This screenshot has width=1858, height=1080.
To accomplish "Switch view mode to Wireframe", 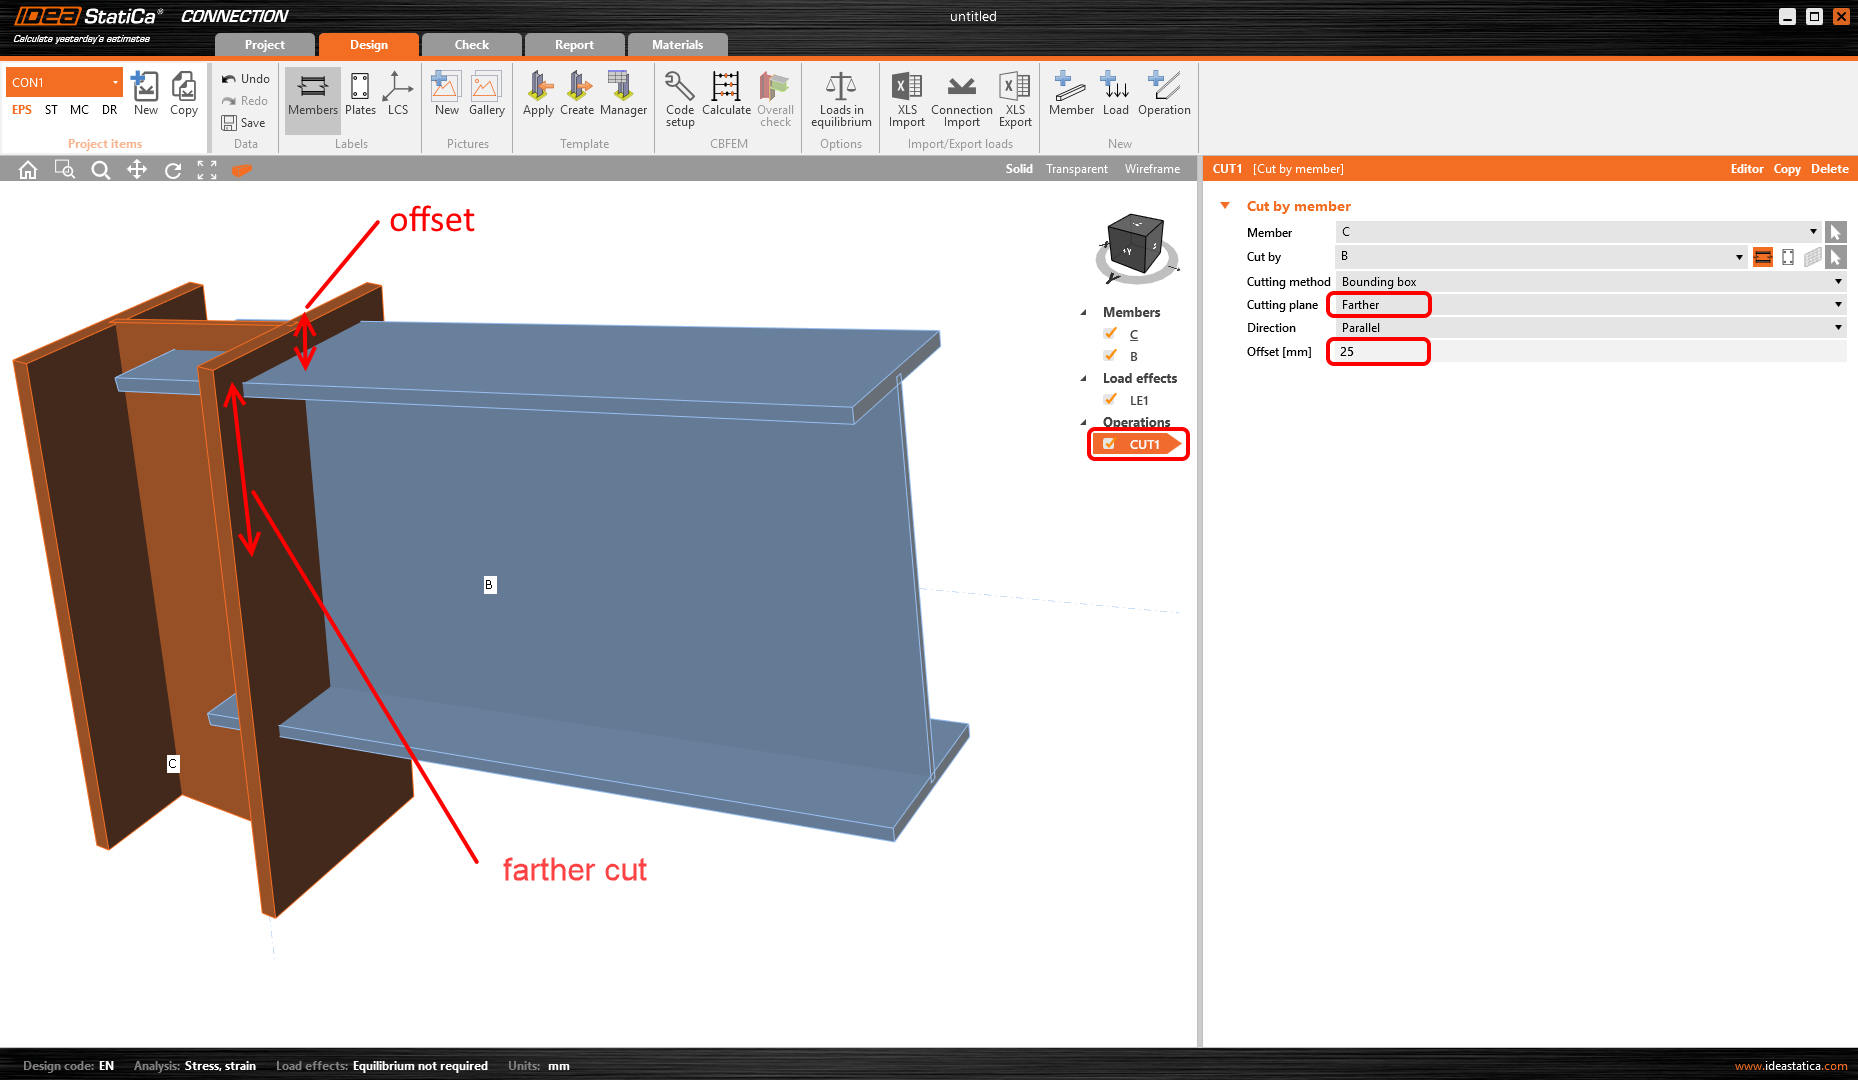I will 1152,169.
